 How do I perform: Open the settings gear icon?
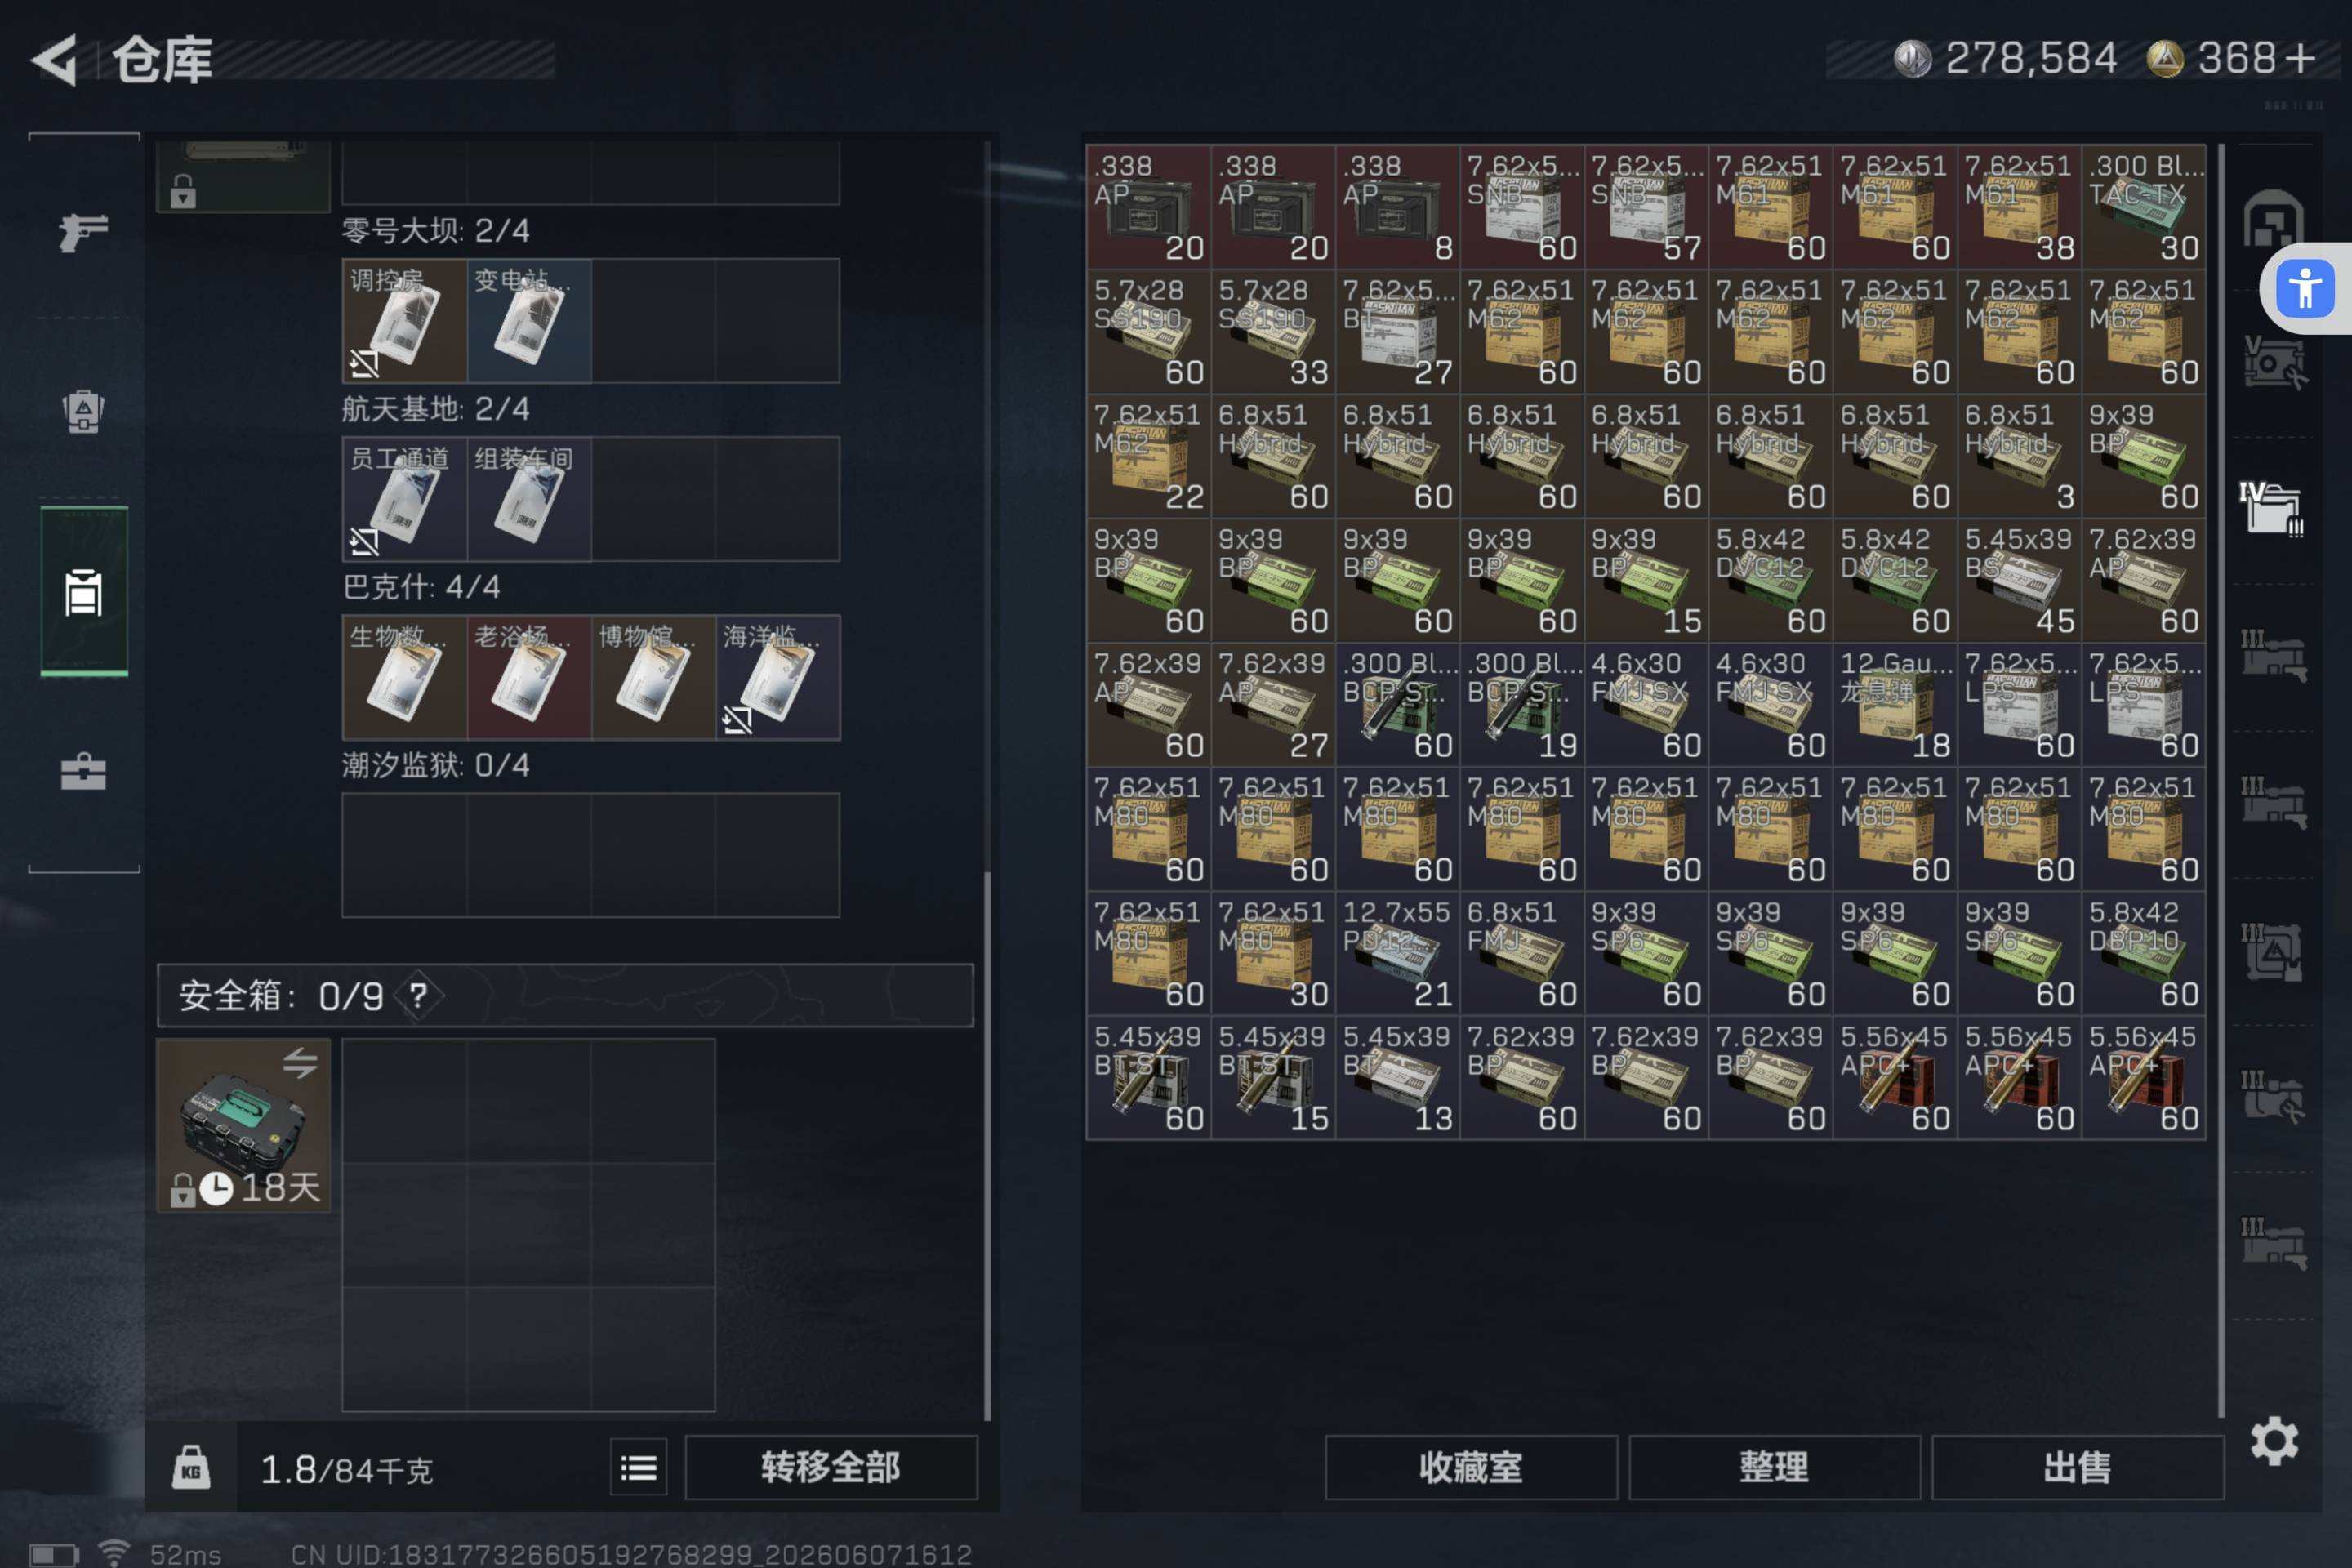pos(2274,1441)
